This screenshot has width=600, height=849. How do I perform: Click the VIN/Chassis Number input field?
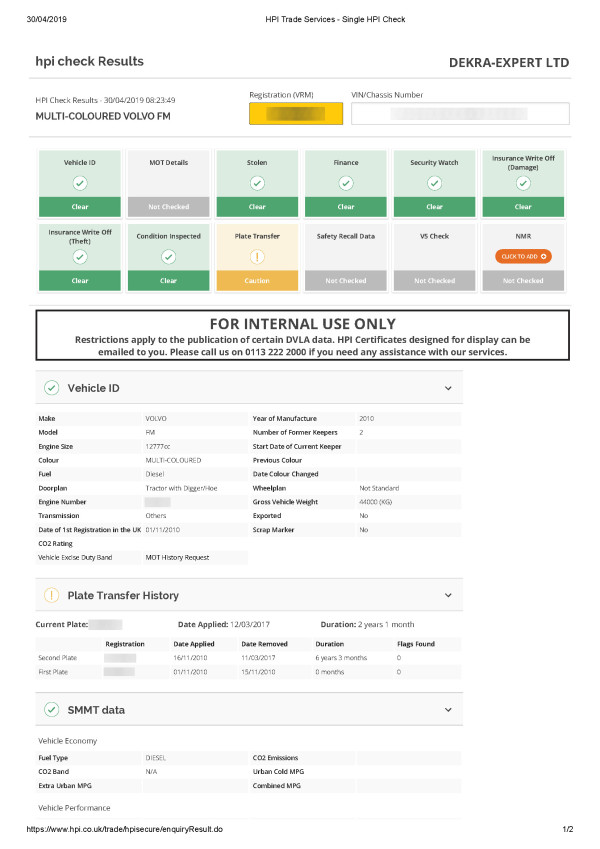460,114
